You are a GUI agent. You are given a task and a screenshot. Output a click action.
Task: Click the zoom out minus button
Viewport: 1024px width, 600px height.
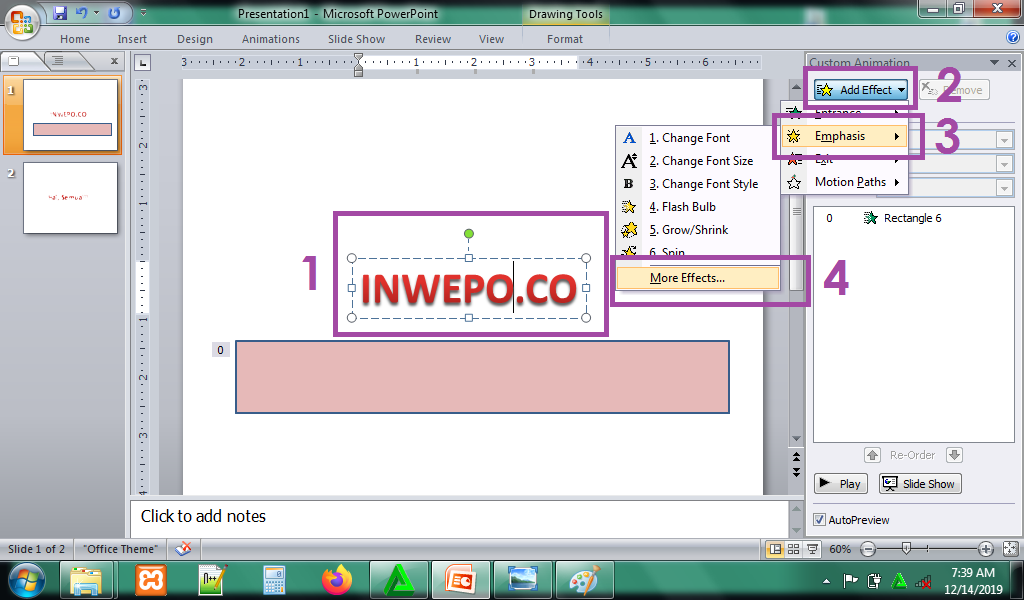pos(868,549)
